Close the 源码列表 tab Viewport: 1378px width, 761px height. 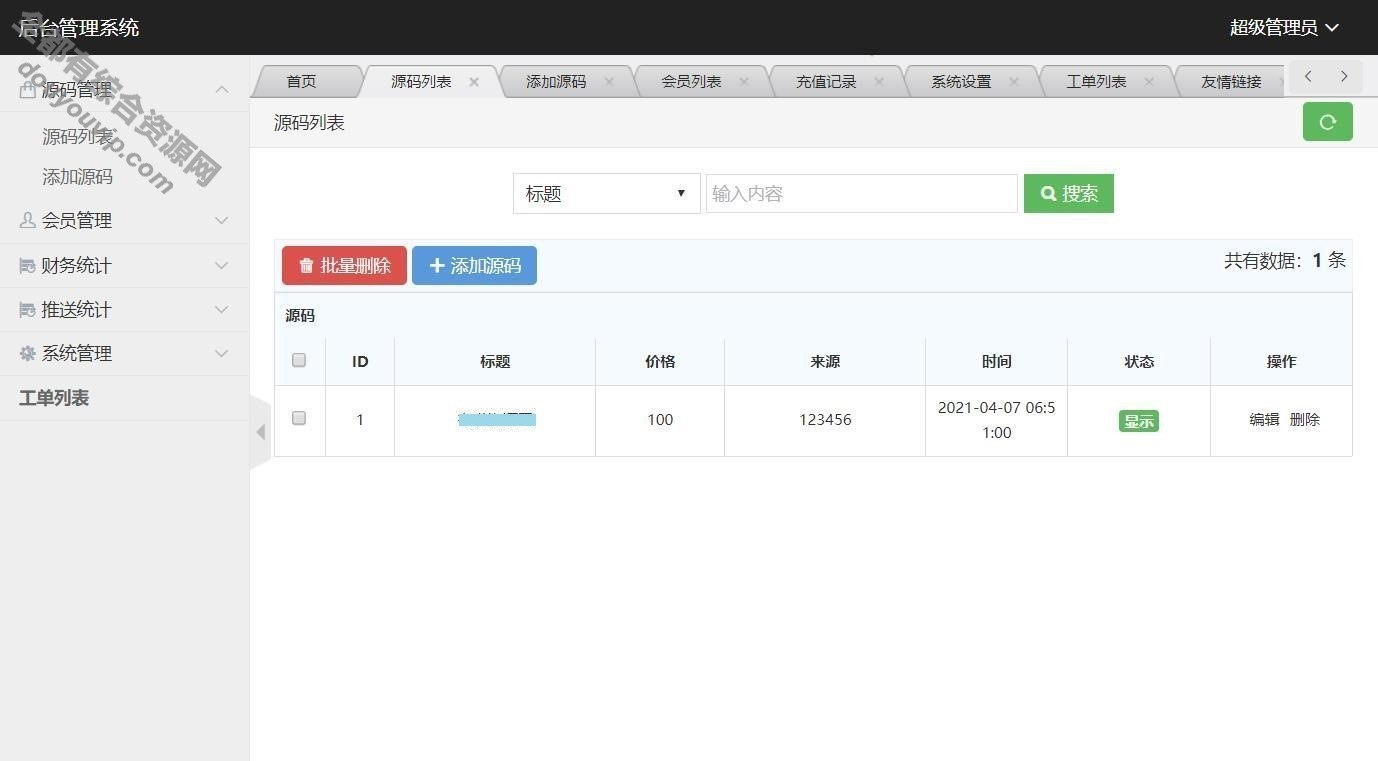[474, 82]
